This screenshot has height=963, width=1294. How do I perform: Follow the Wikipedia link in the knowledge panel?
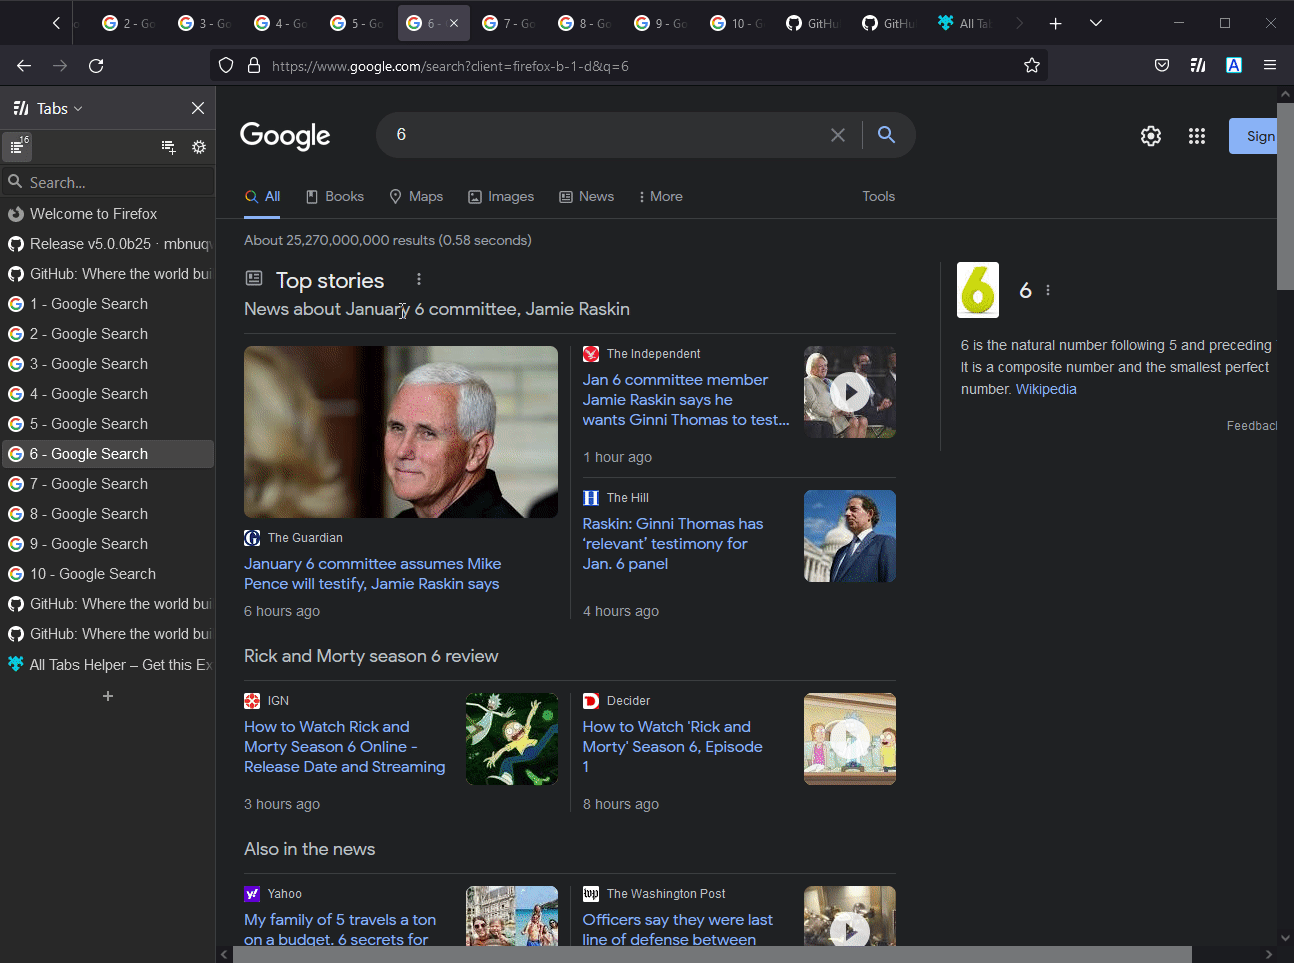1046,389
